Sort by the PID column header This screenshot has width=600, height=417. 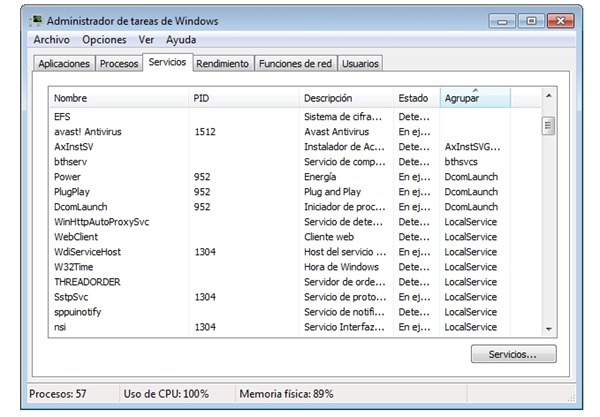(x=244, y=98)
